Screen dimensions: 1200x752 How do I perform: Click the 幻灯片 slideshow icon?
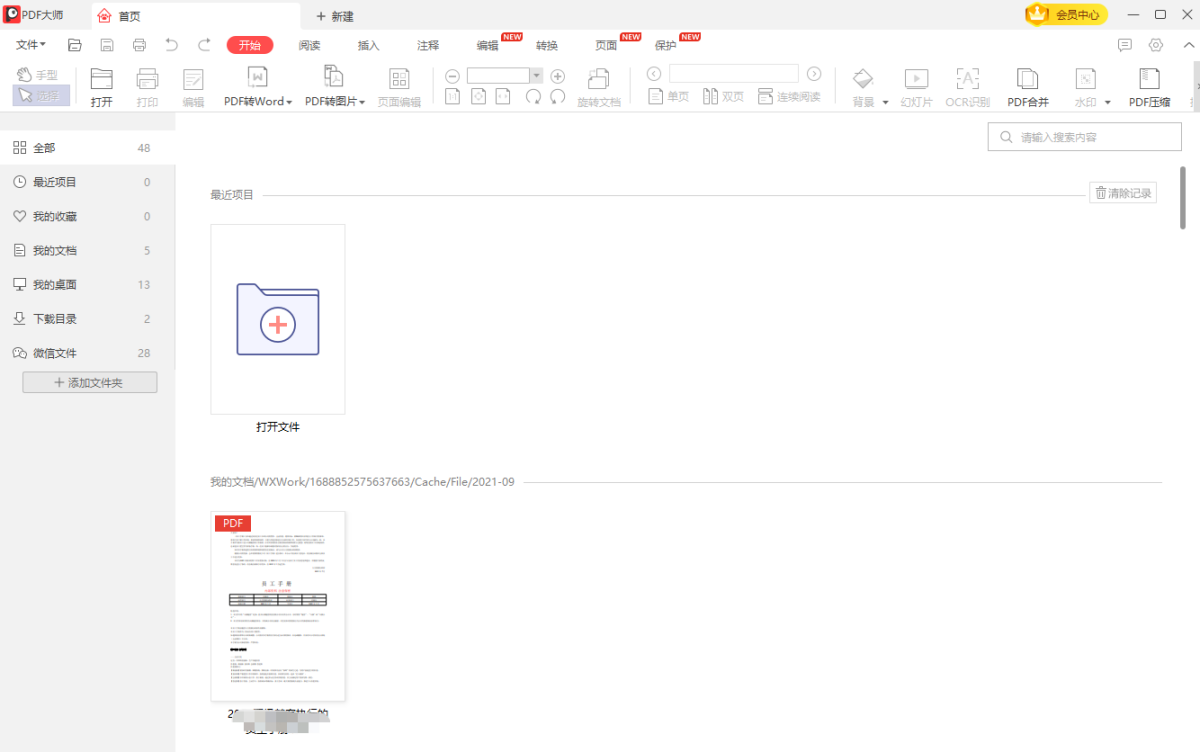coord(916,80)
